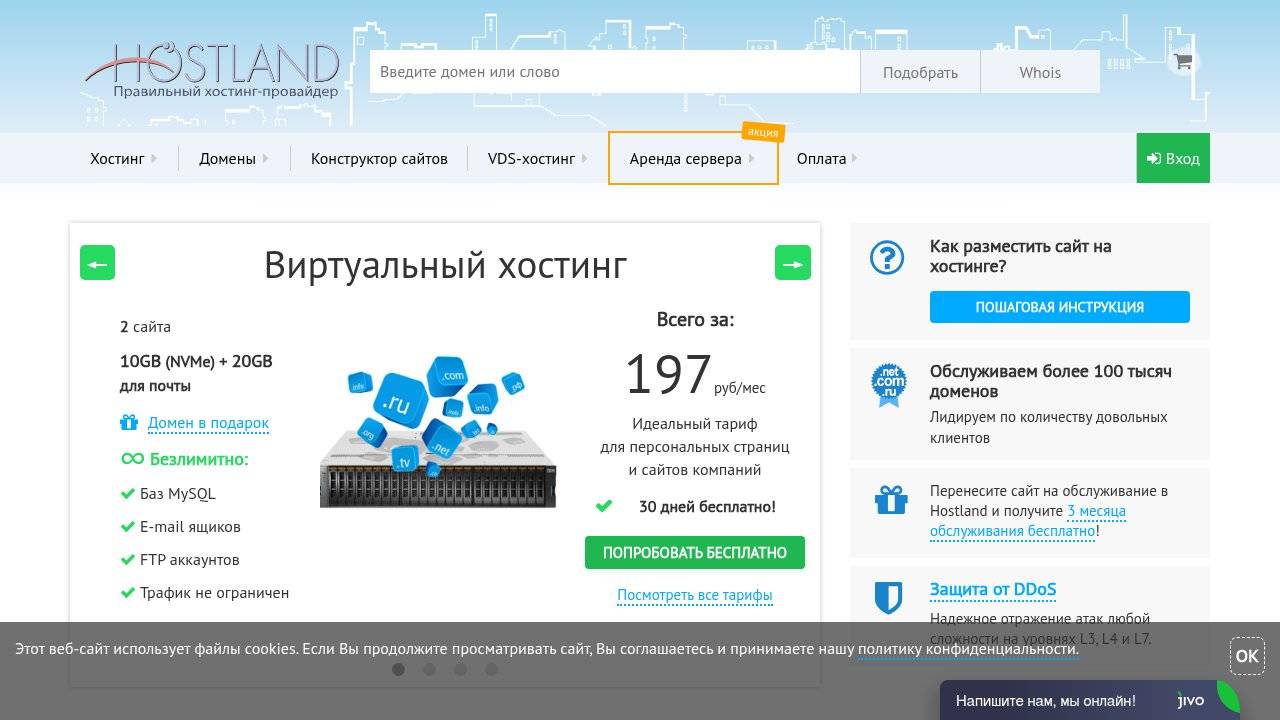The image size is (1280, 720).
Task: Select the first slider pagination dot
Action: click(x=398, y=669)
